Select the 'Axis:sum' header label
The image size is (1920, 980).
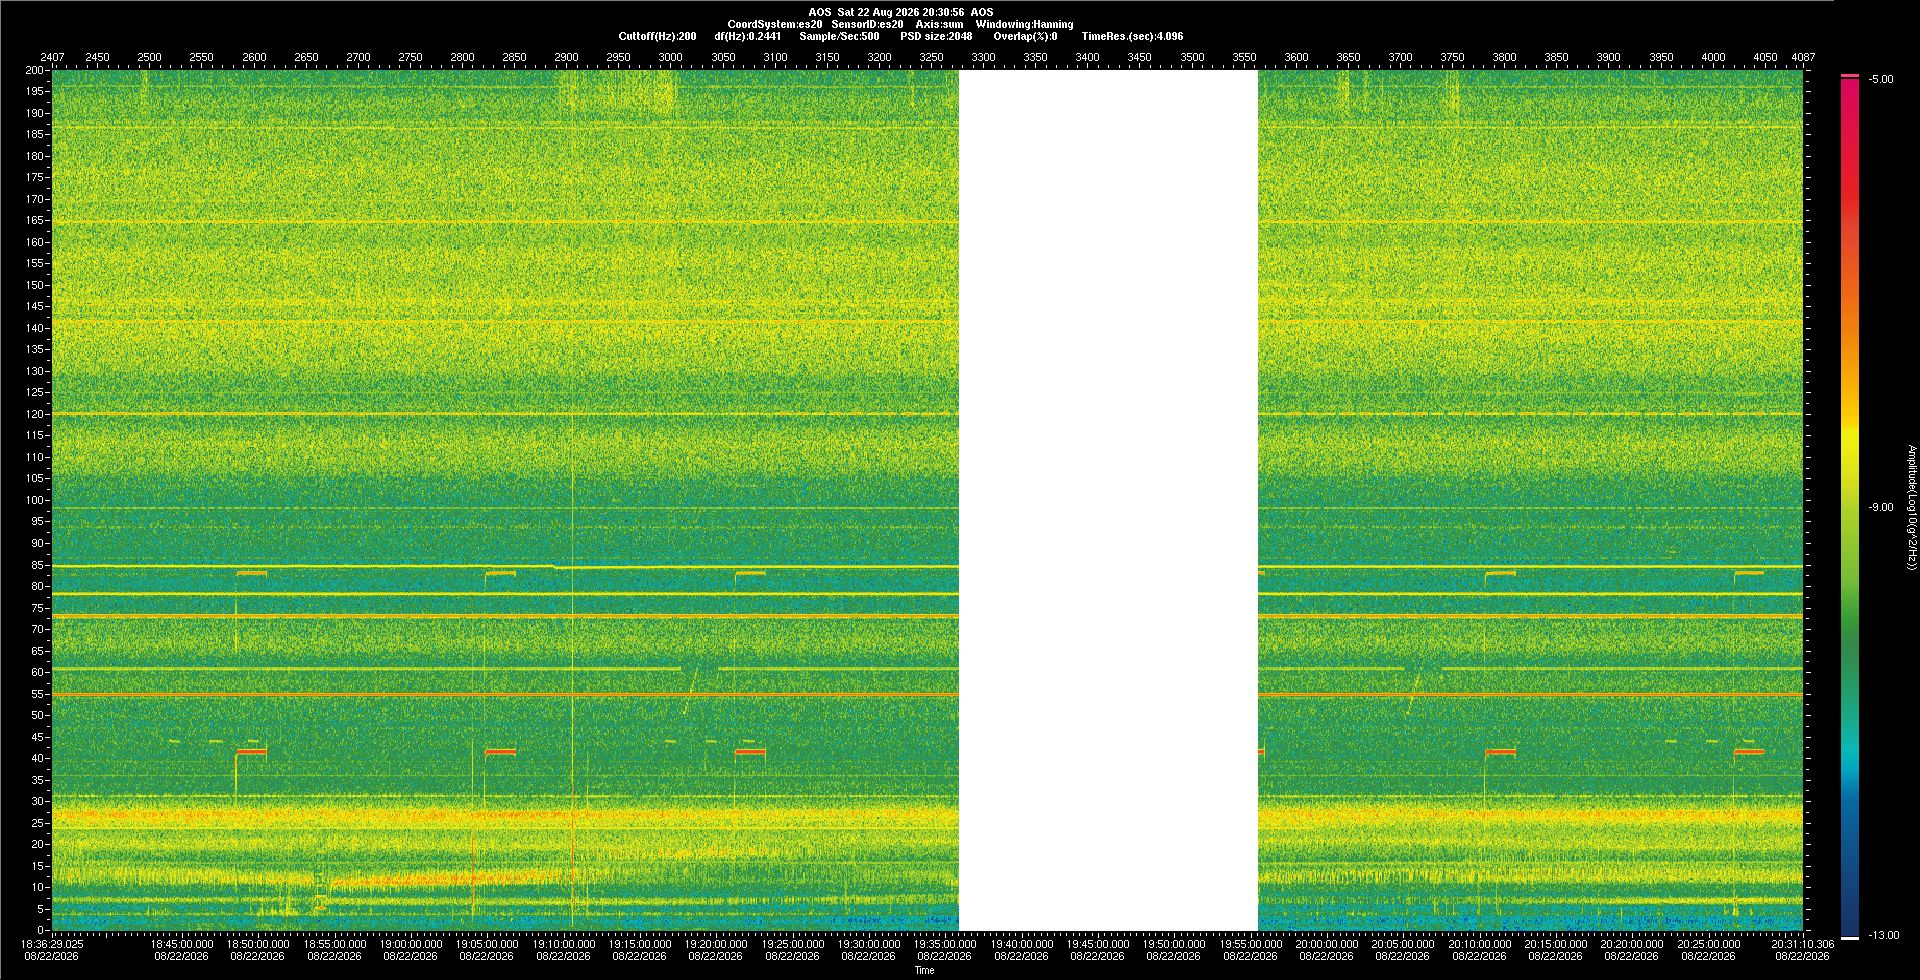(x=939, y=24)
